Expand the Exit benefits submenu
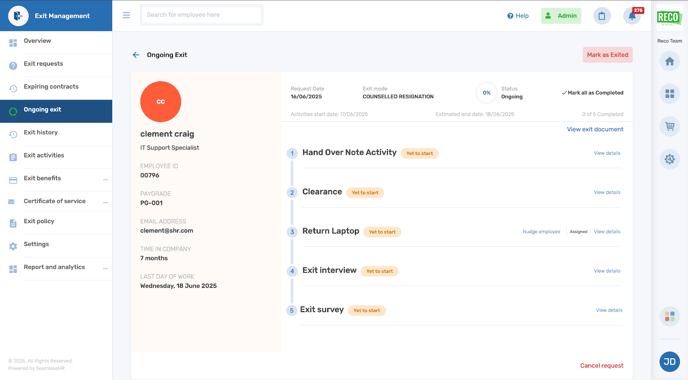The image size is (688, 380). 105,179
